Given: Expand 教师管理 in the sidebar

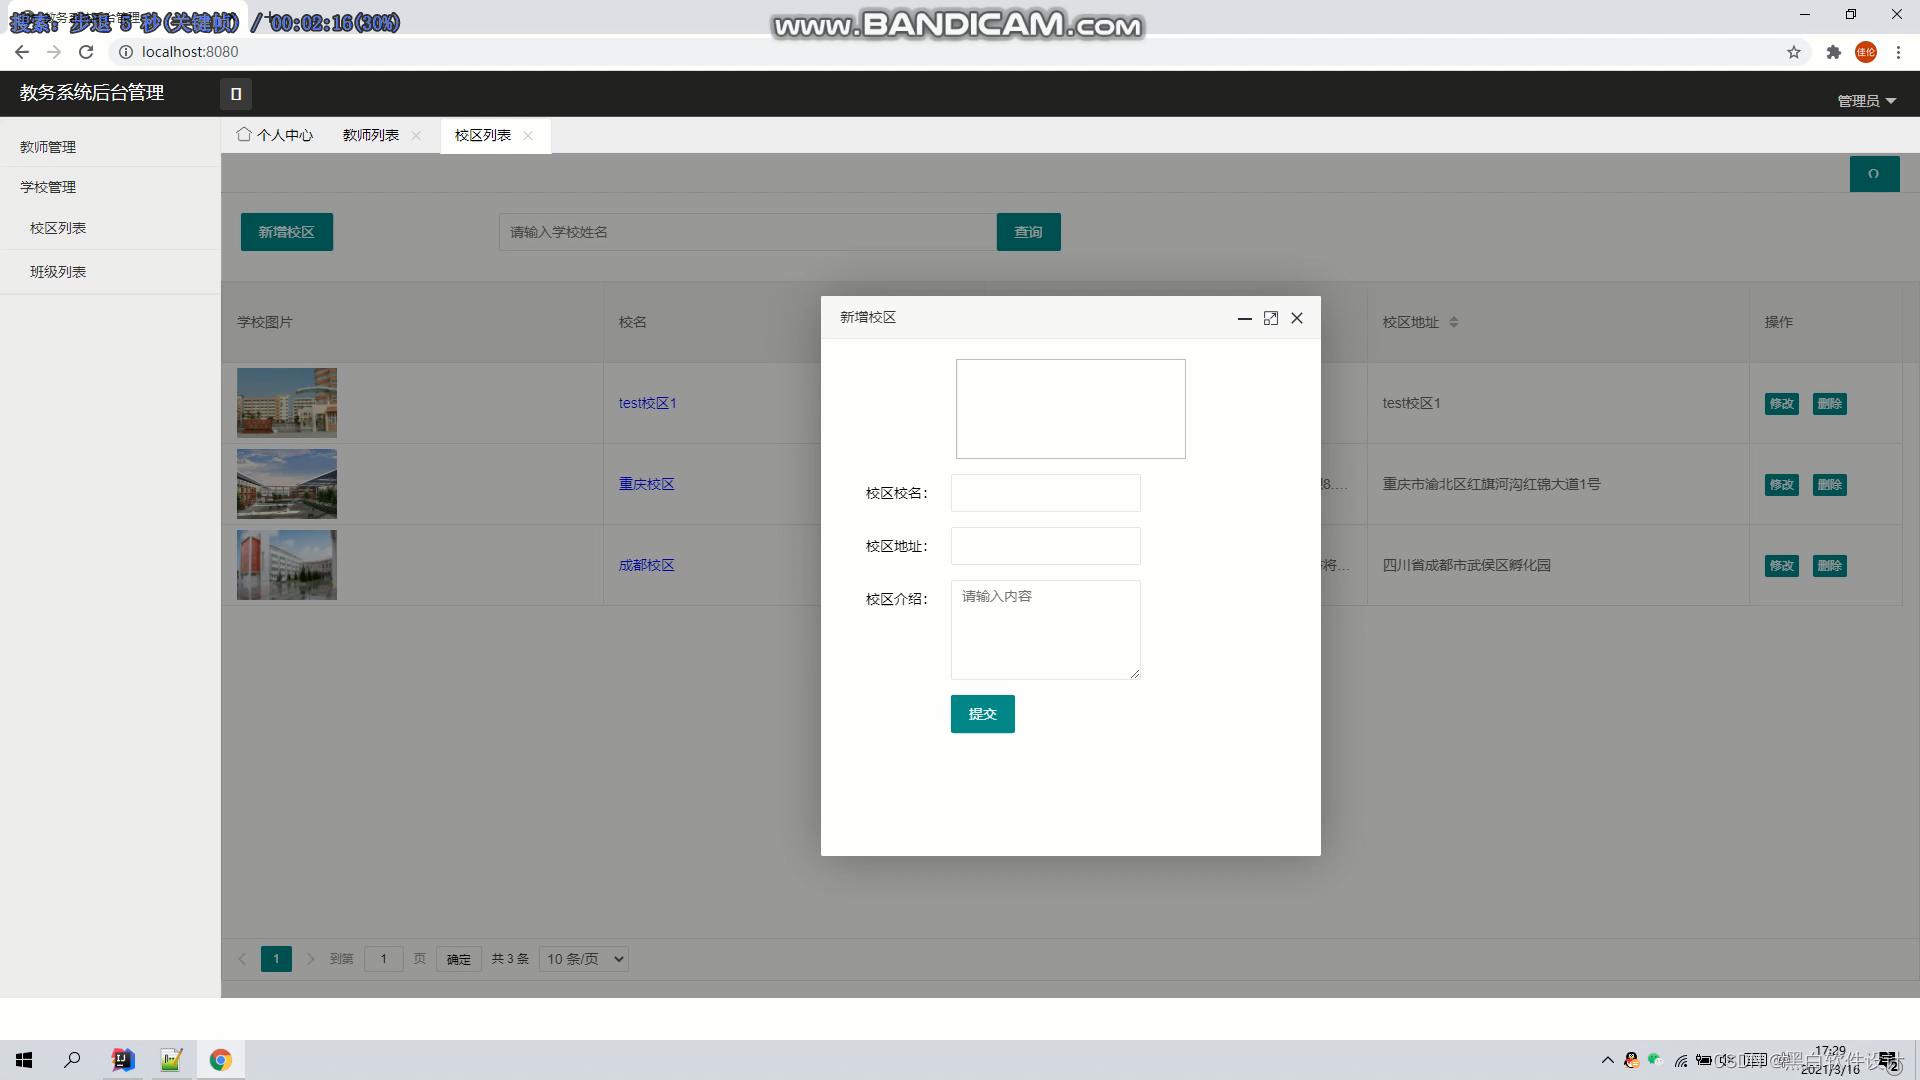Looking at the screenshot, I should click(48, 147).
